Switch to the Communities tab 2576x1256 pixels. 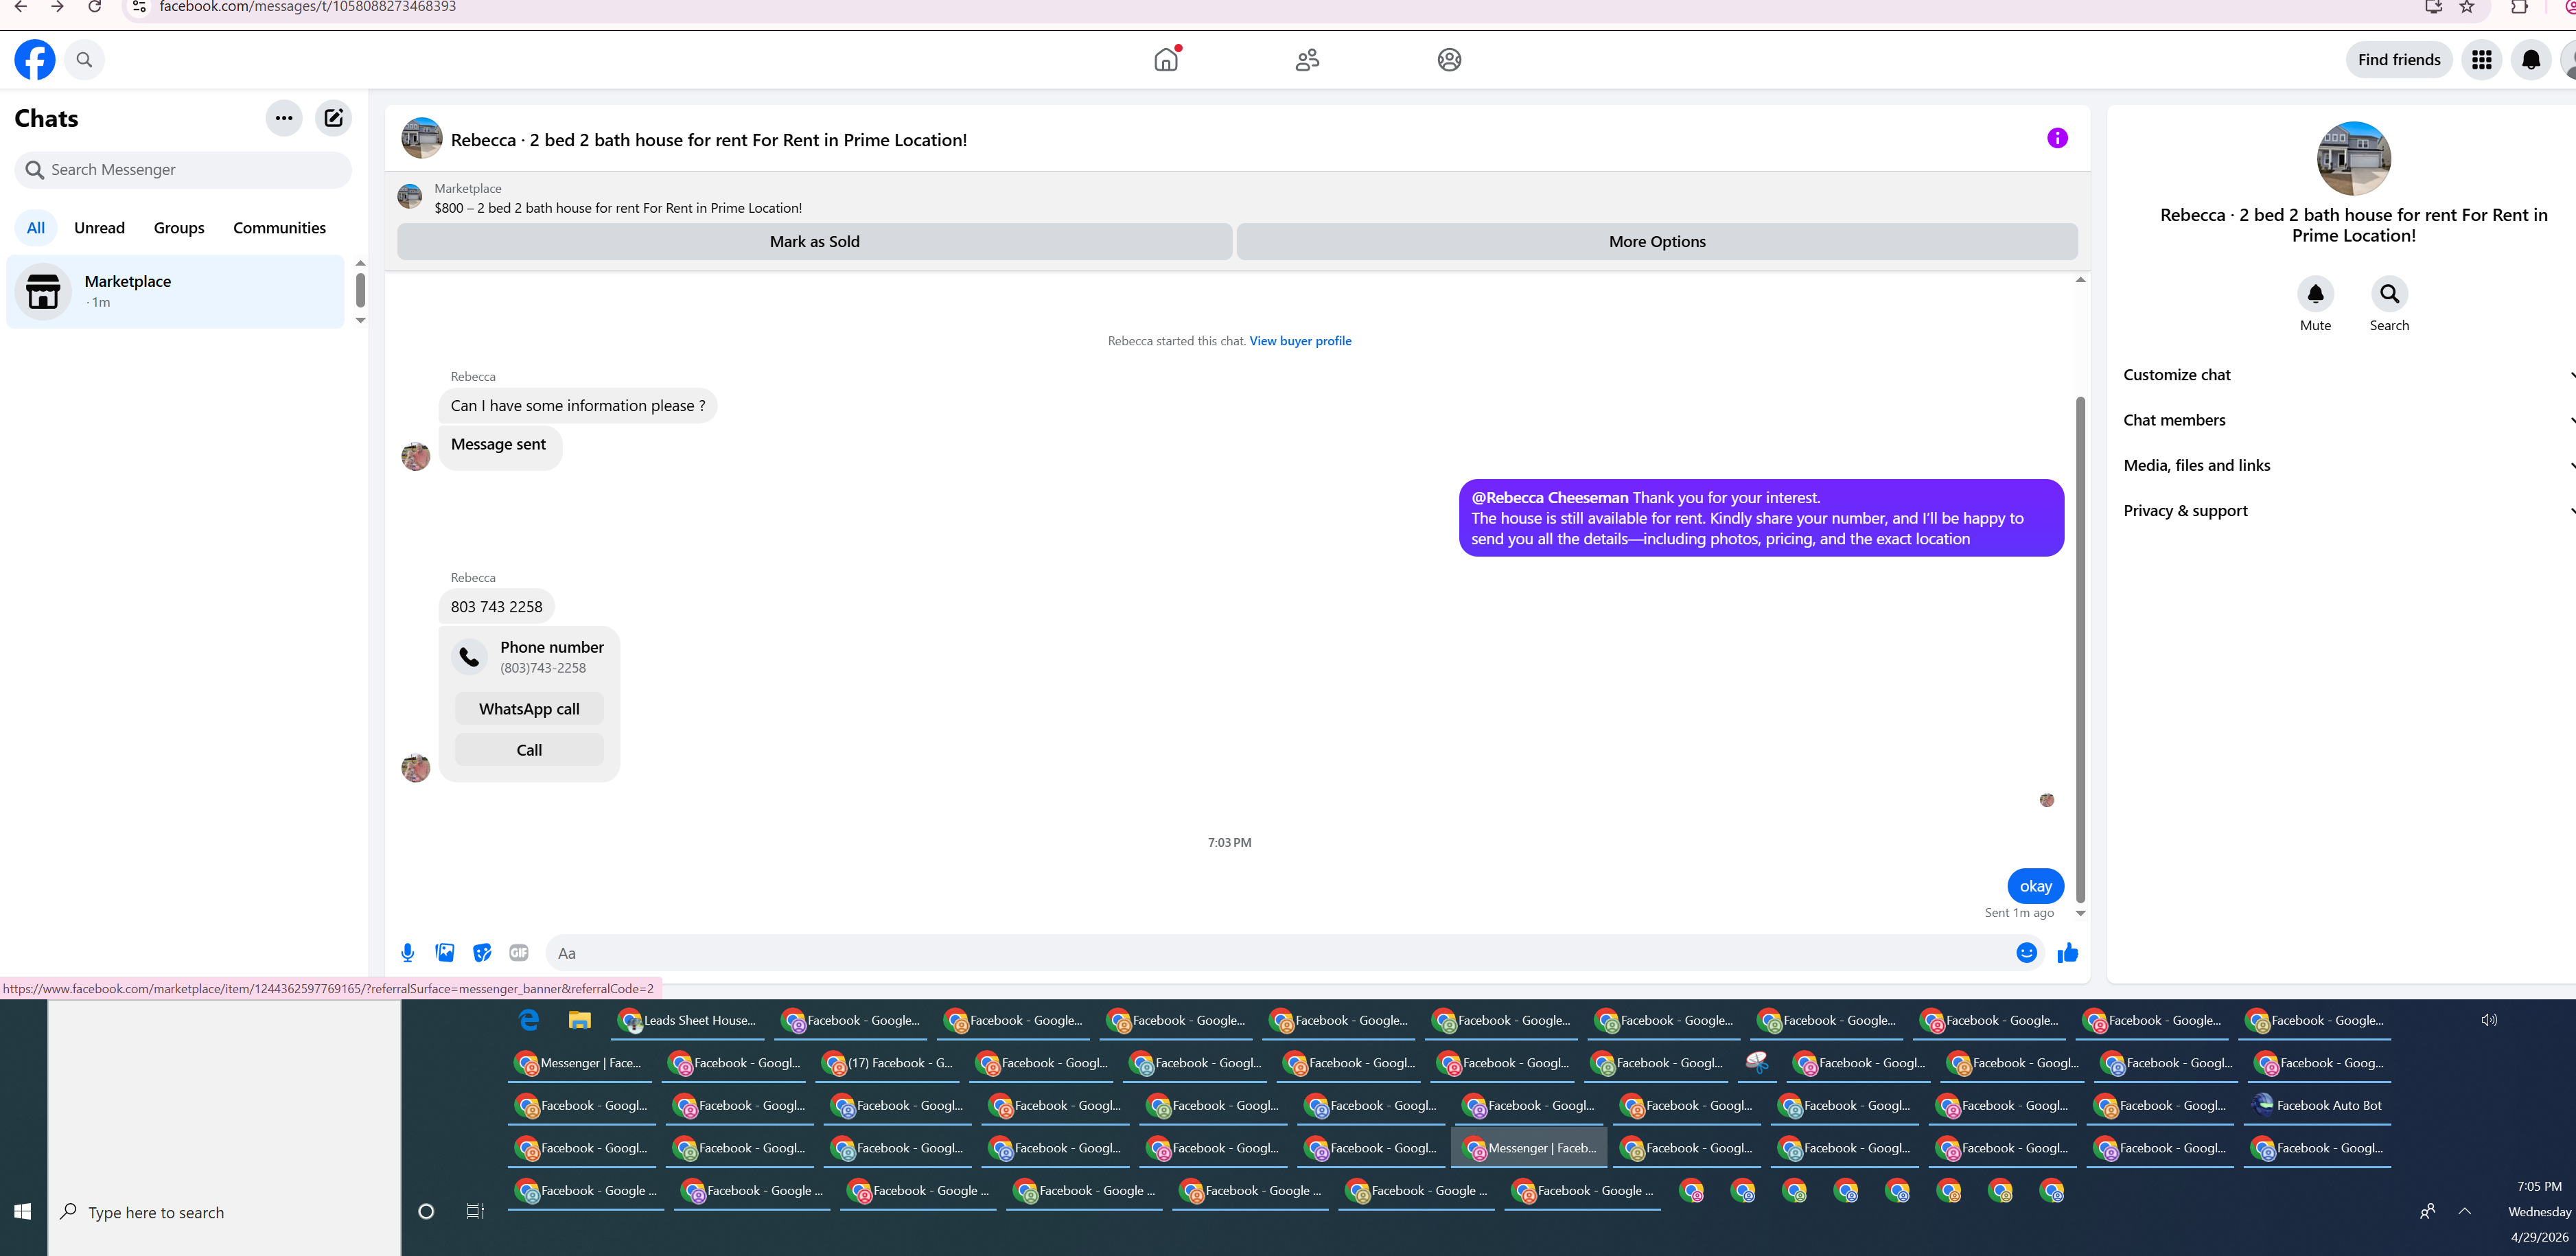[279, 228]
